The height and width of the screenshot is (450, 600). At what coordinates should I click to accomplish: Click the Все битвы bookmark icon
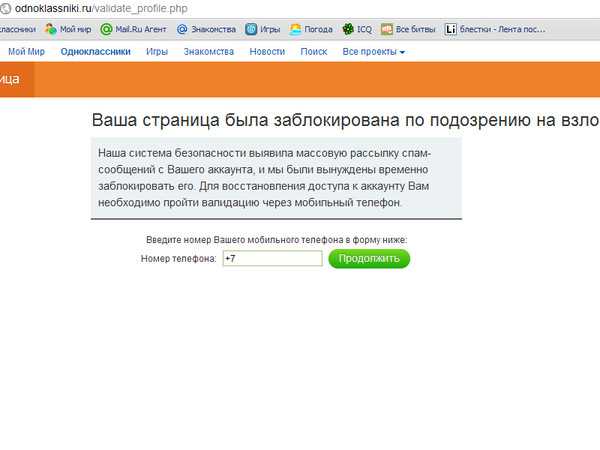click(x=386, y=29)
